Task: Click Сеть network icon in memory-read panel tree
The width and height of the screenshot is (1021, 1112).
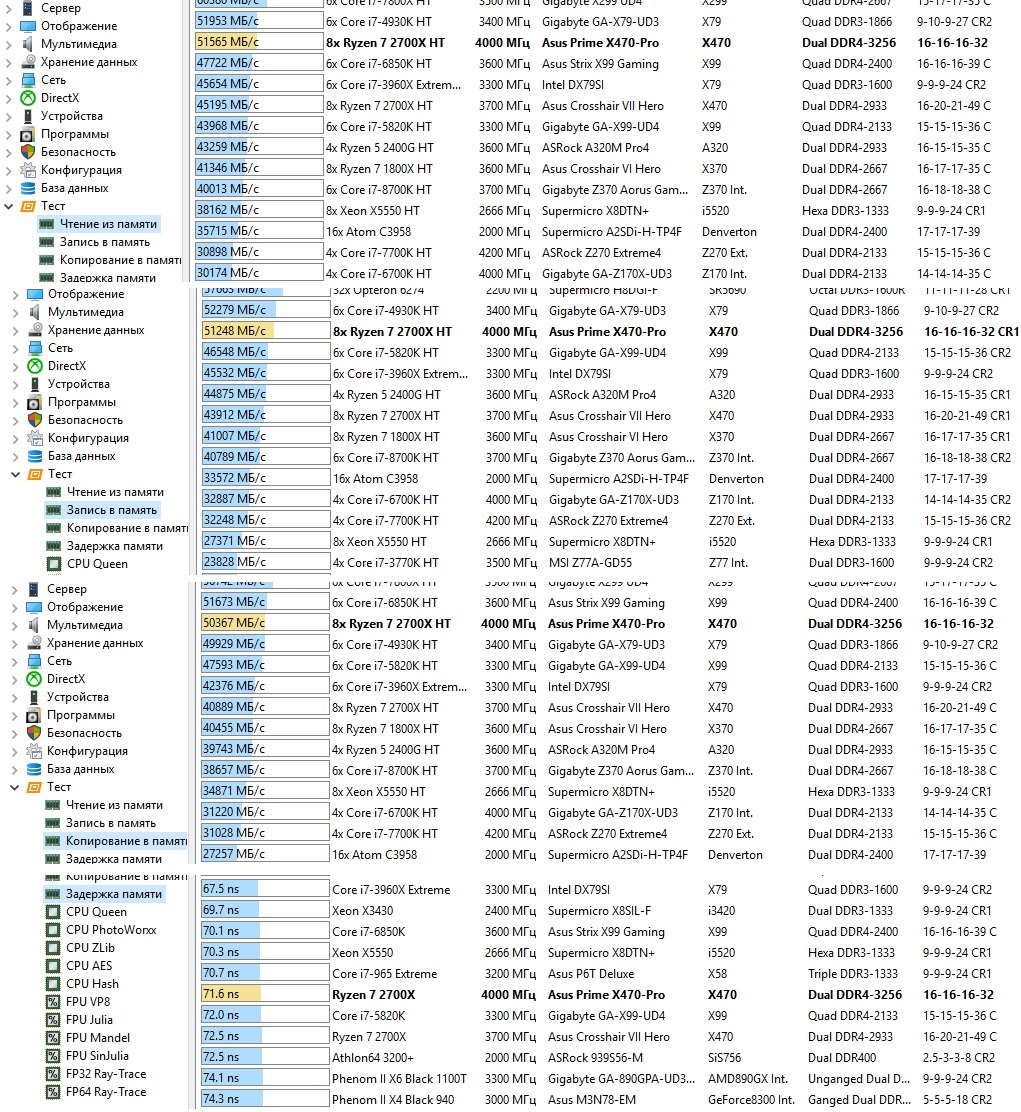Action: 28,80
